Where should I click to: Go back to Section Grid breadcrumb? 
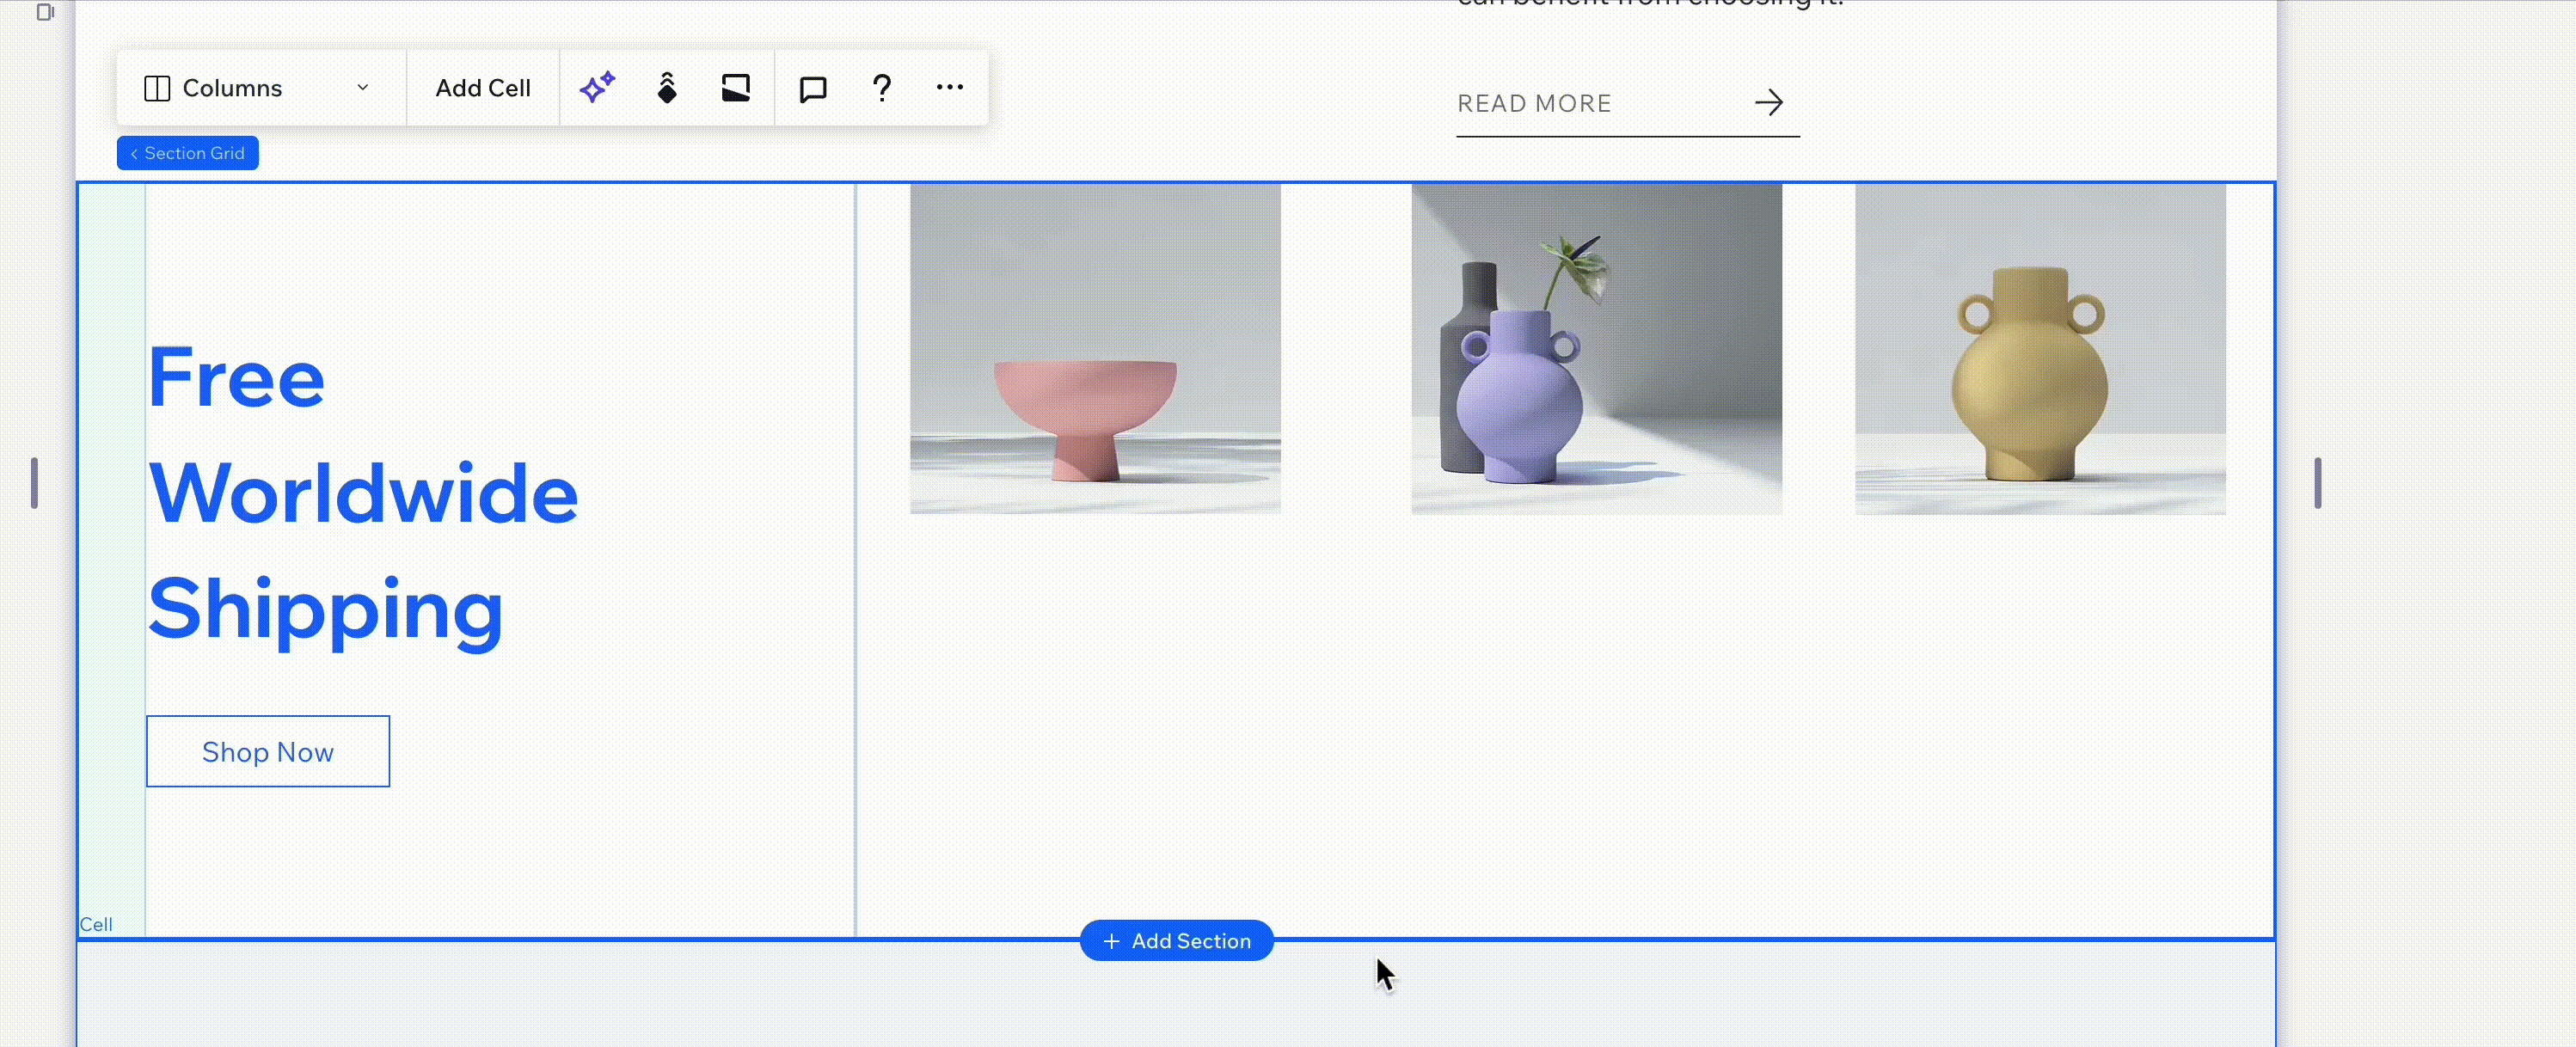(x=188, y=153)
